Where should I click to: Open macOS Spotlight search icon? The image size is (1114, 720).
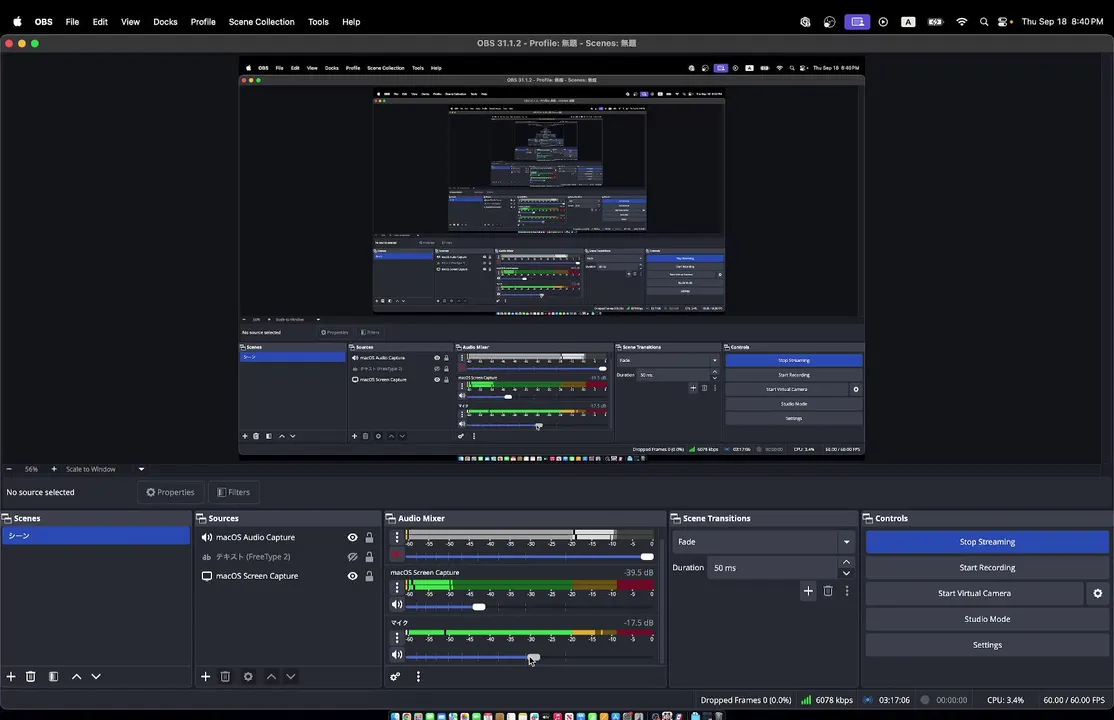click(984, 22)
